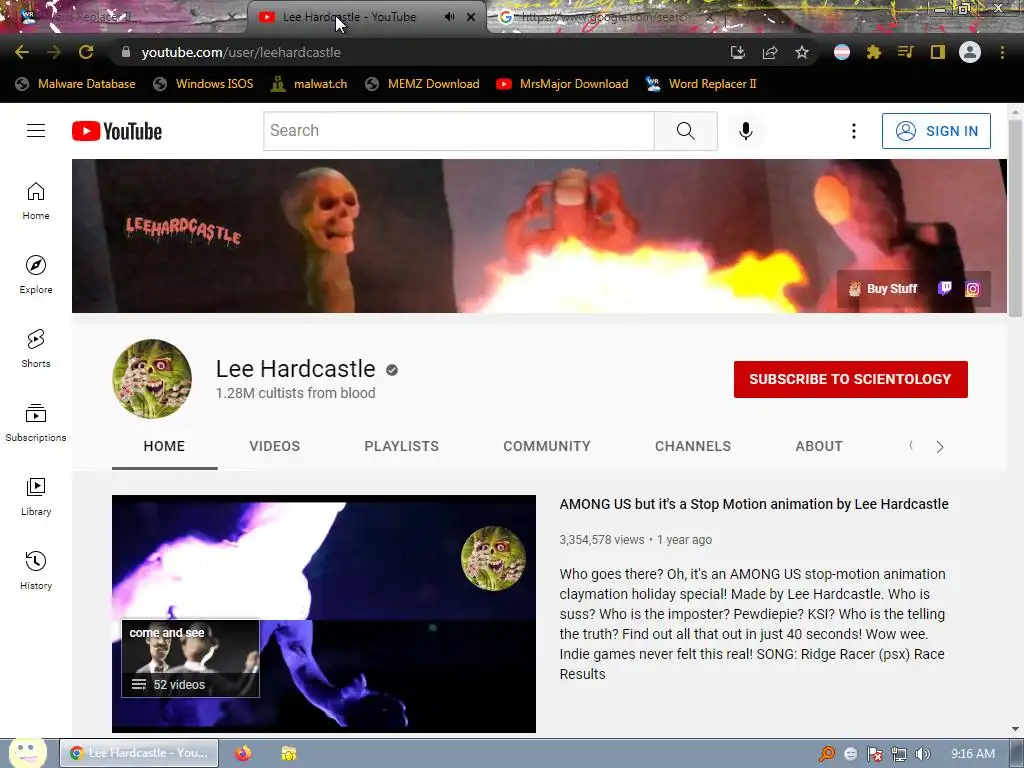Open Malware Database bookmark
Screen dimensions: 1024x768
click(75, 84)
